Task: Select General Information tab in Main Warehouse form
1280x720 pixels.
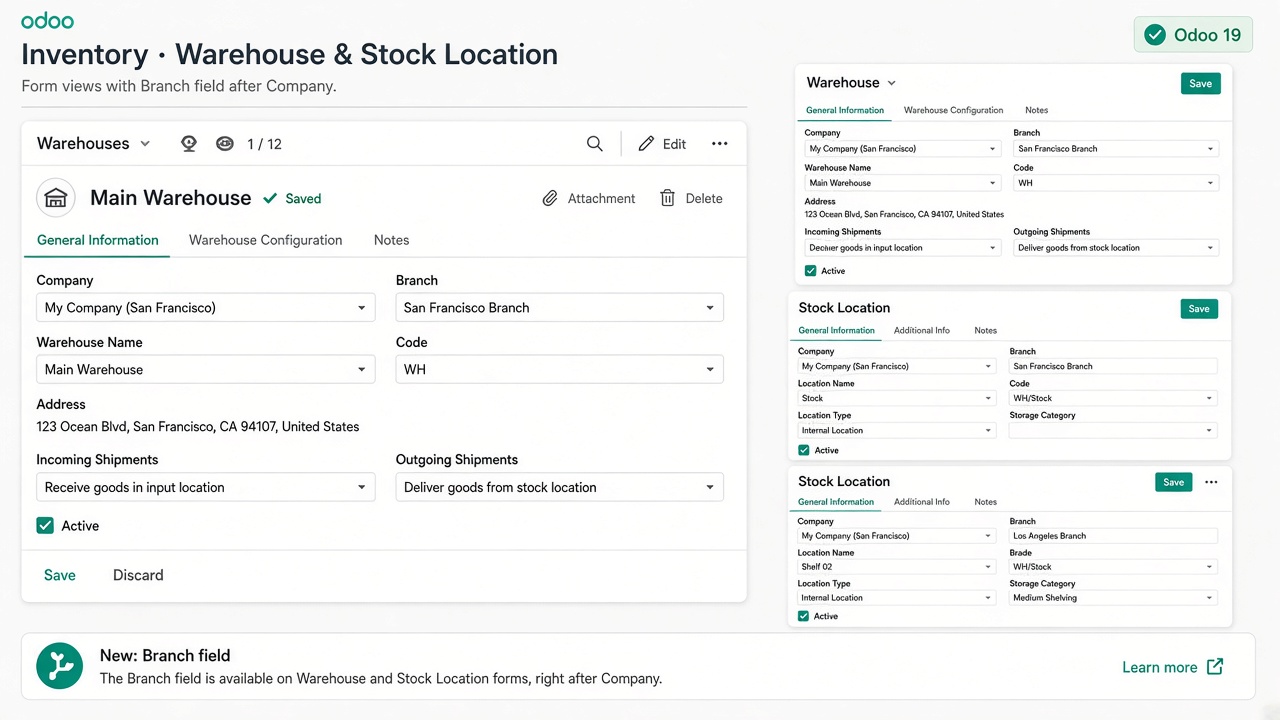Action: pos(98,241)
